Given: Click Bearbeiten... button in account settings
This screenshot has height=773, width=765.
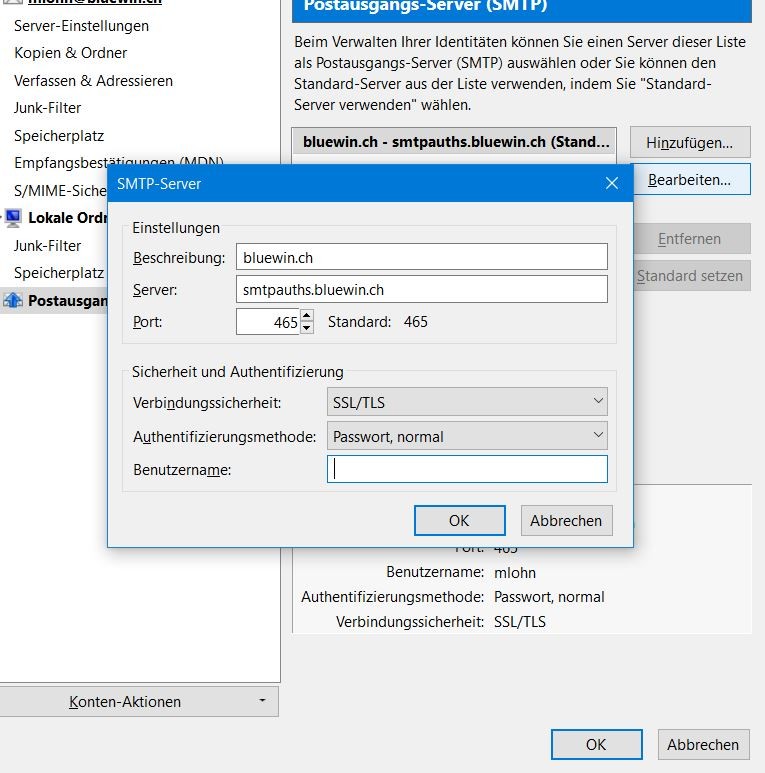Looking at the screenshot, I should [691, 180].
